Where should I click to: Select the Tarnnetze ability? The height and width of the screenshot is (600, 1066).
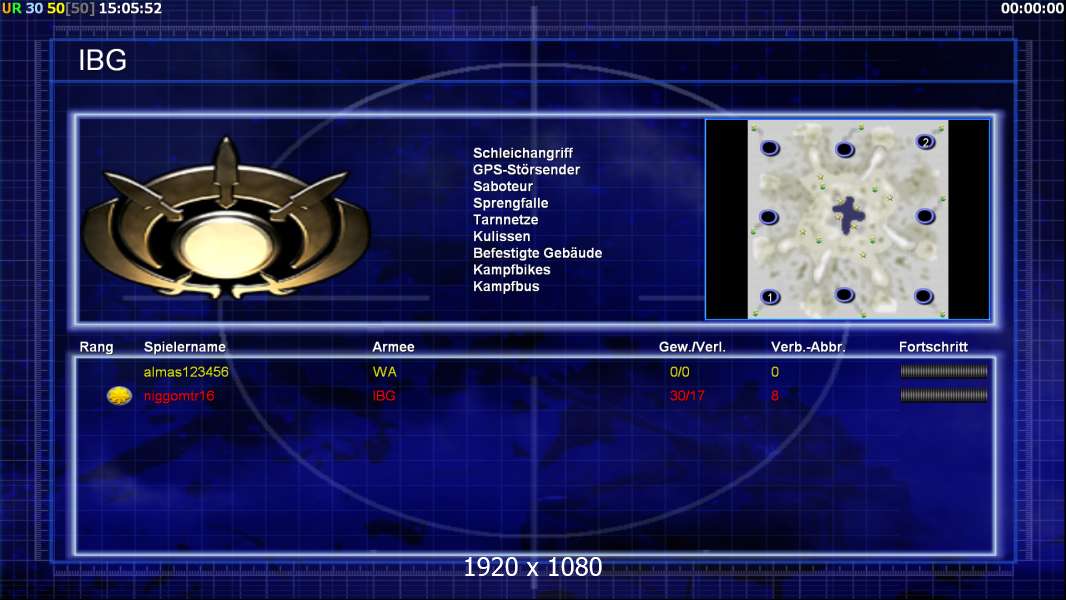506,219
